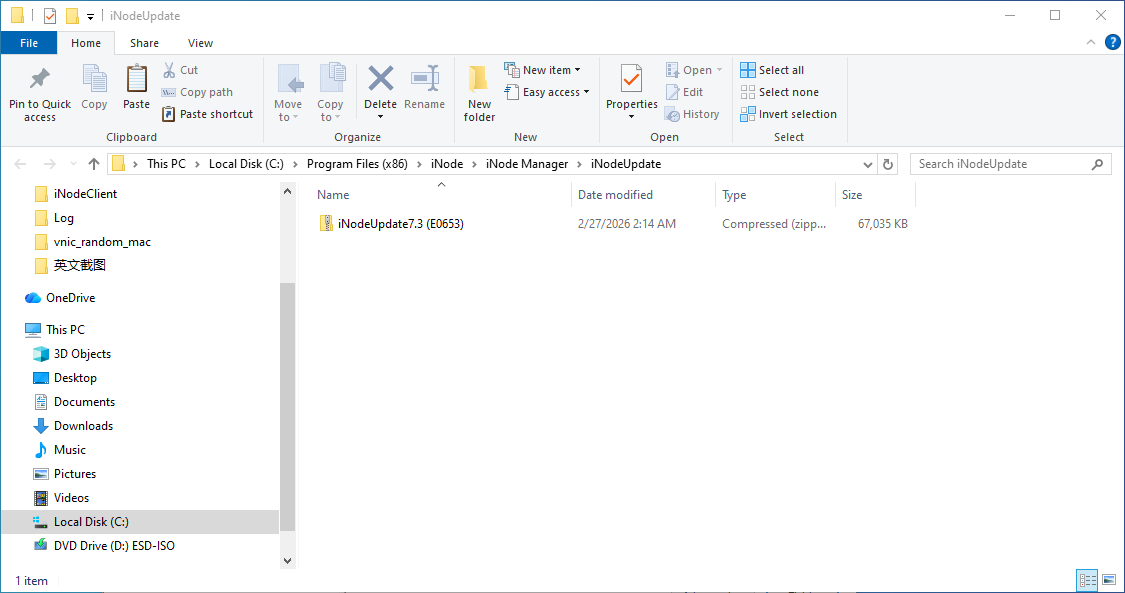Click the Paste clipboard icon
This screenshot has height=593, width=1125.
(x=136, y=79)
